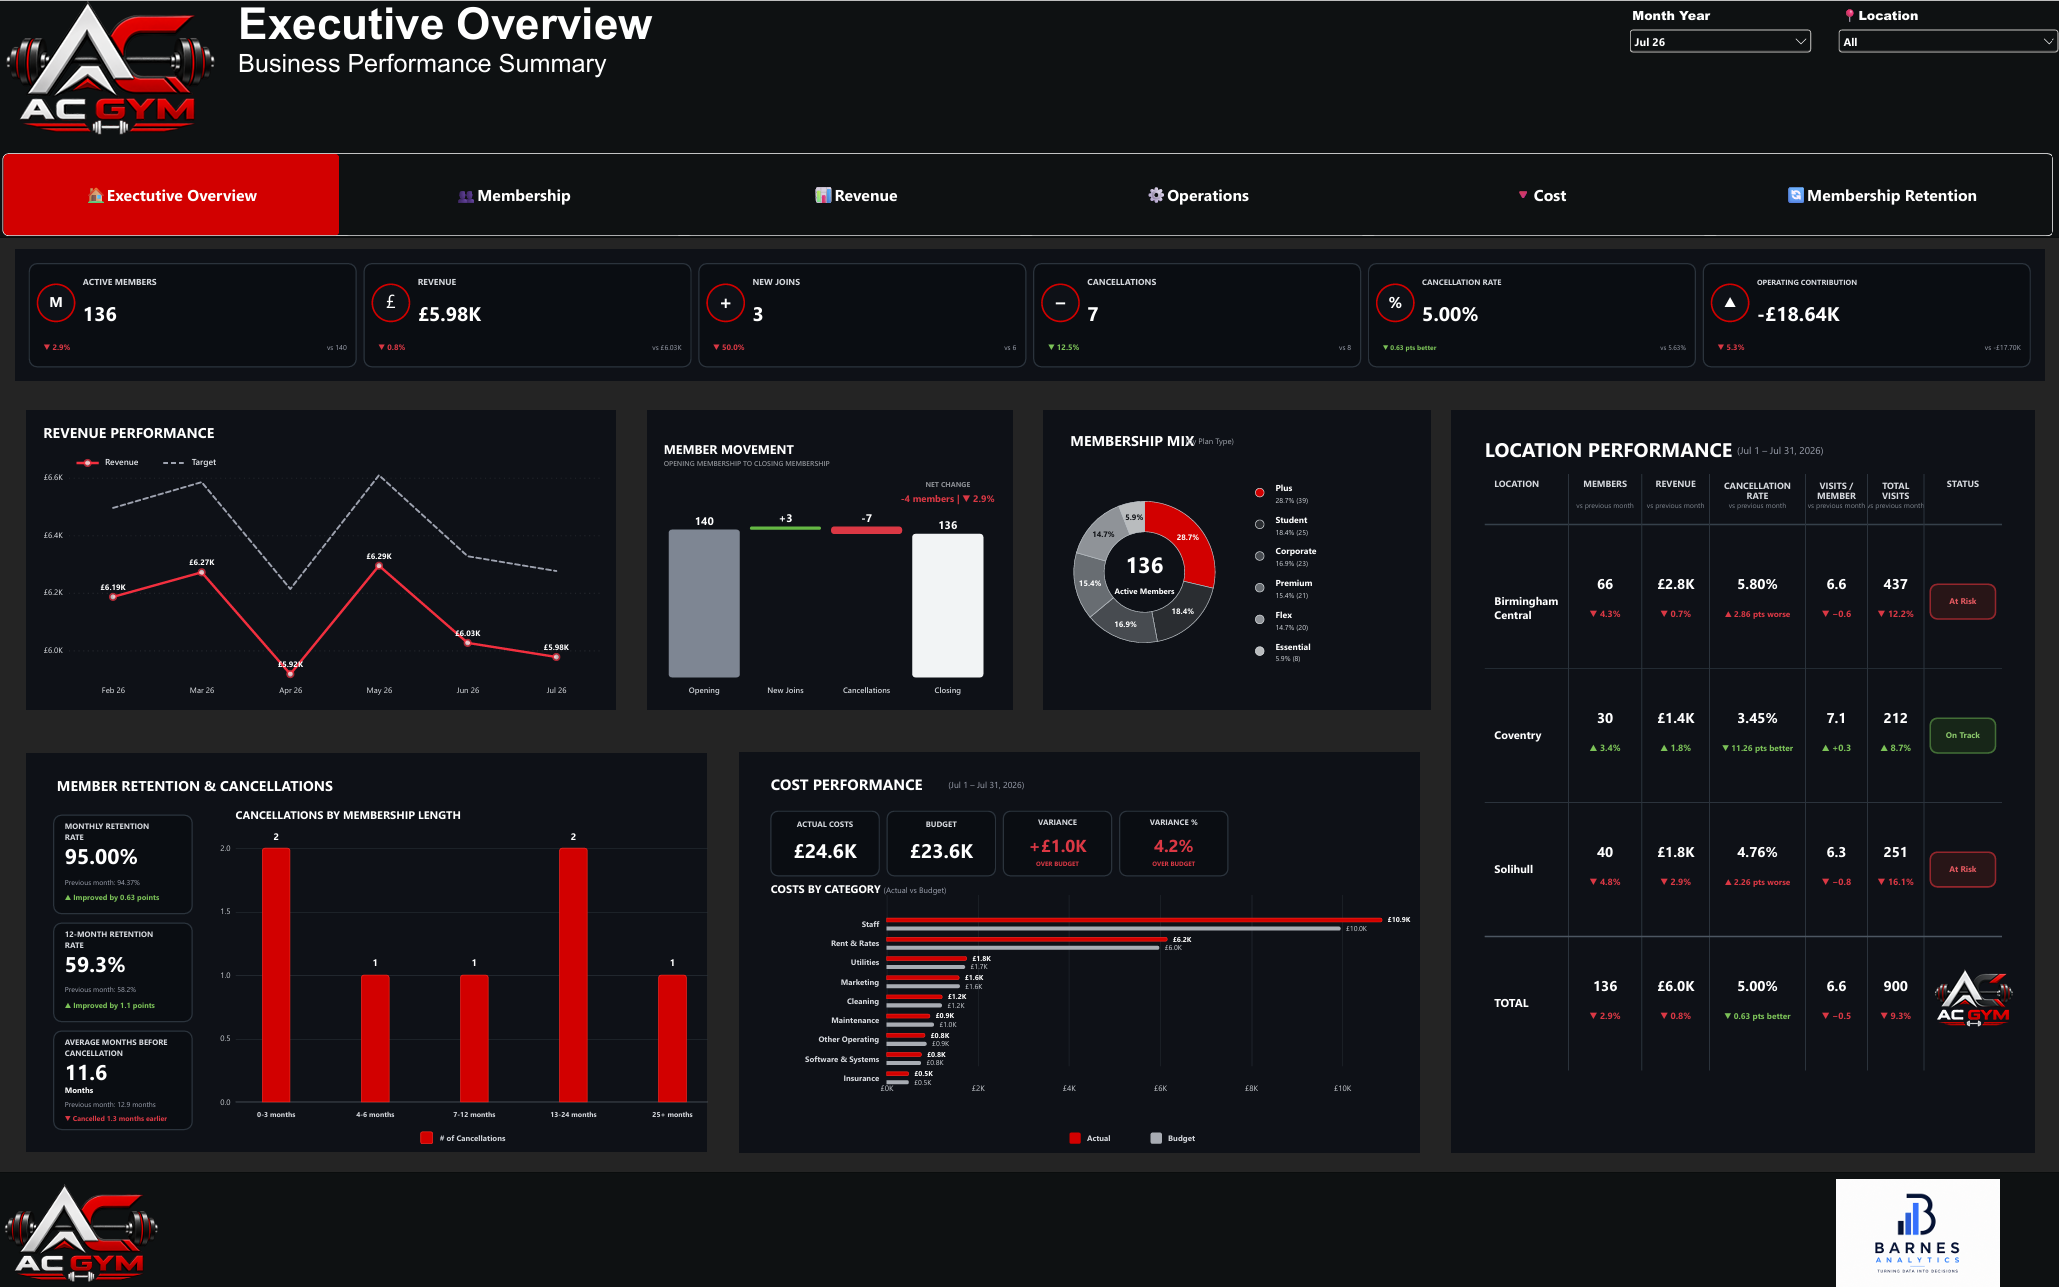The width and height of the screenshot is (2059, 1287).
Task: Click the Opening bar in Member Movement
Action: [704, 603]
